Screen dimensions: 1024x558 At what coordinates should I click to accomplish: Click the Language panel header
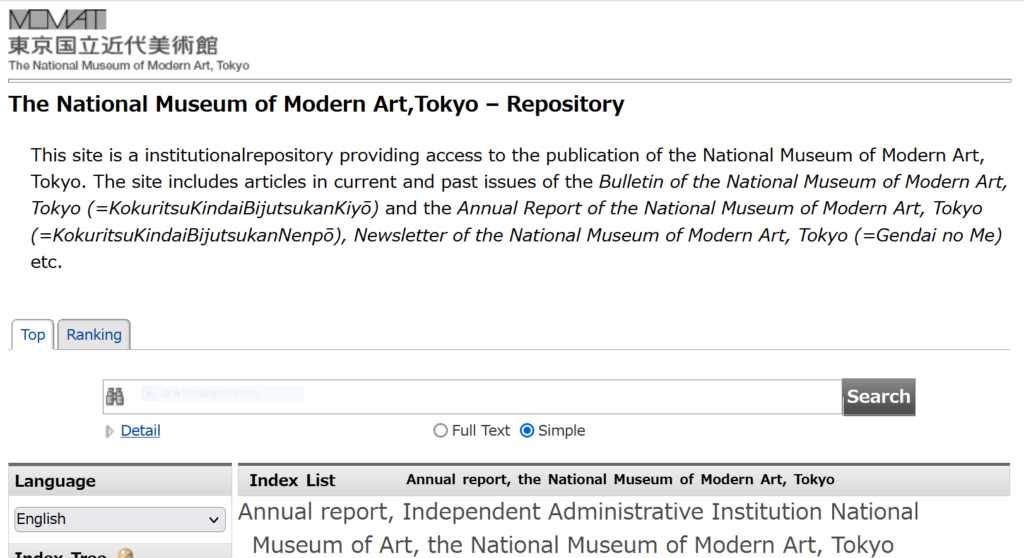tap(120, 481)
